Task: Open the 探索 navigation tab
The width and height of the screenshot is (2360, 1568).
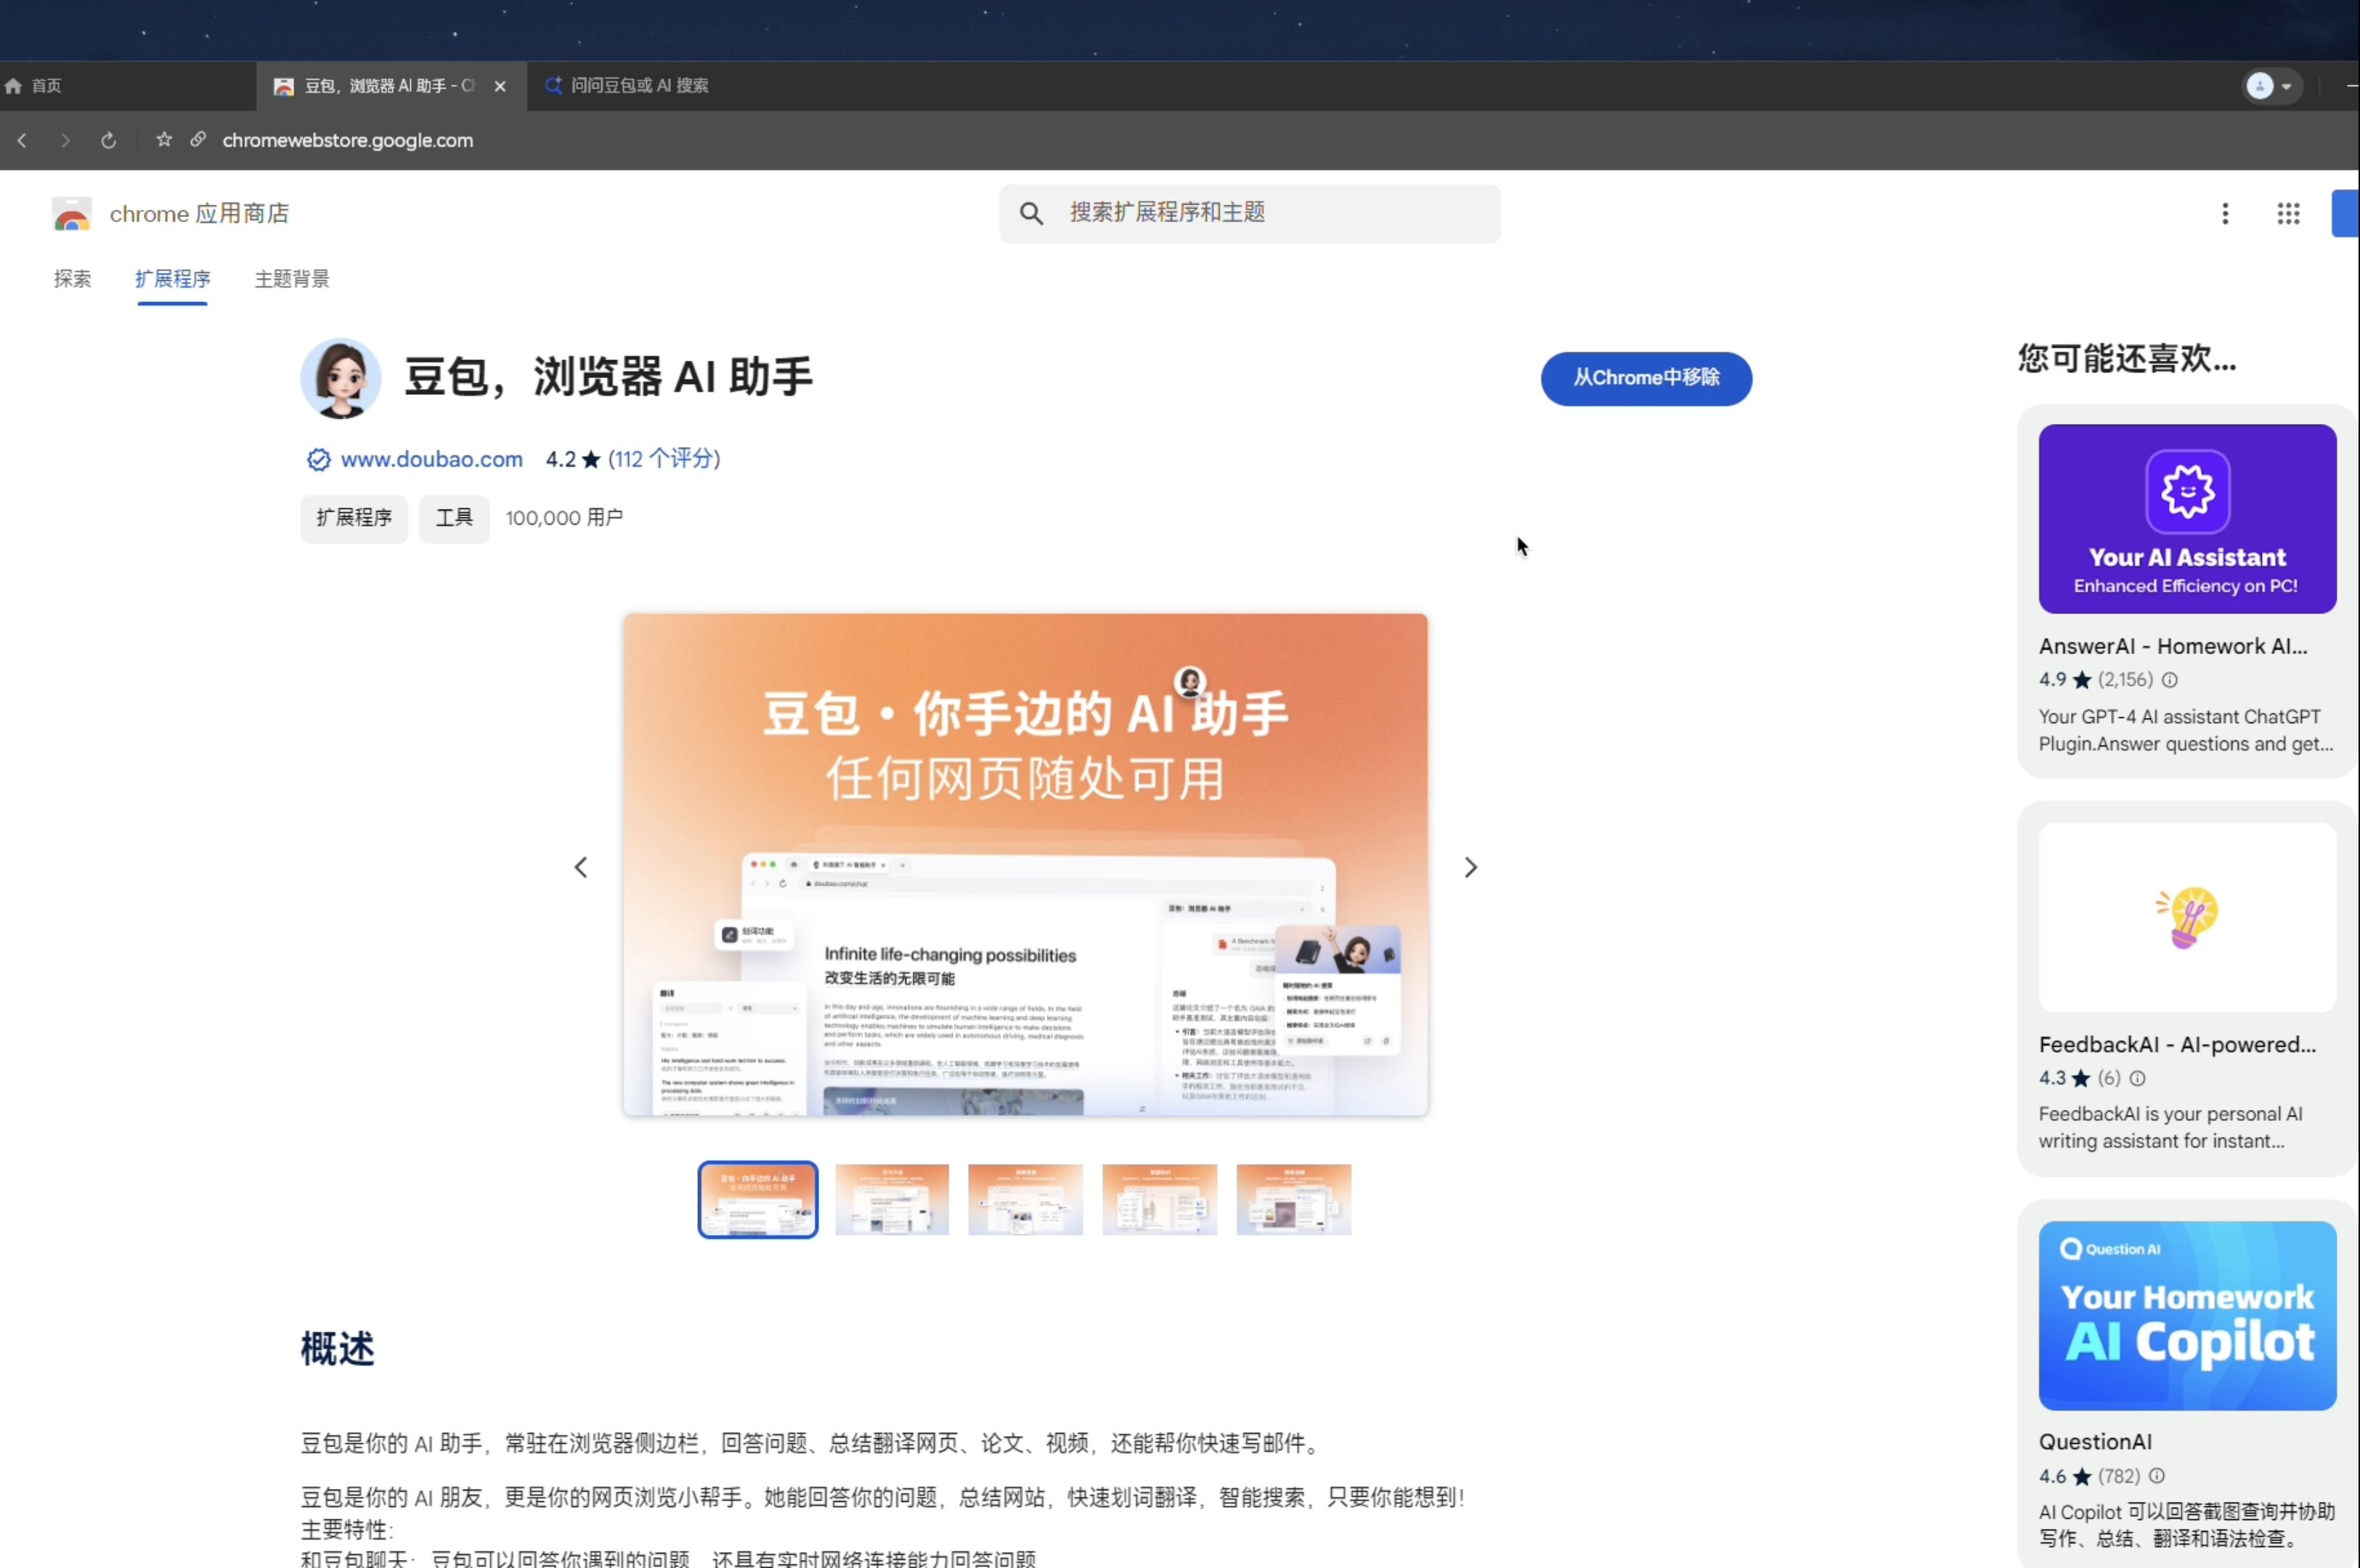Action: coord(72,279)
